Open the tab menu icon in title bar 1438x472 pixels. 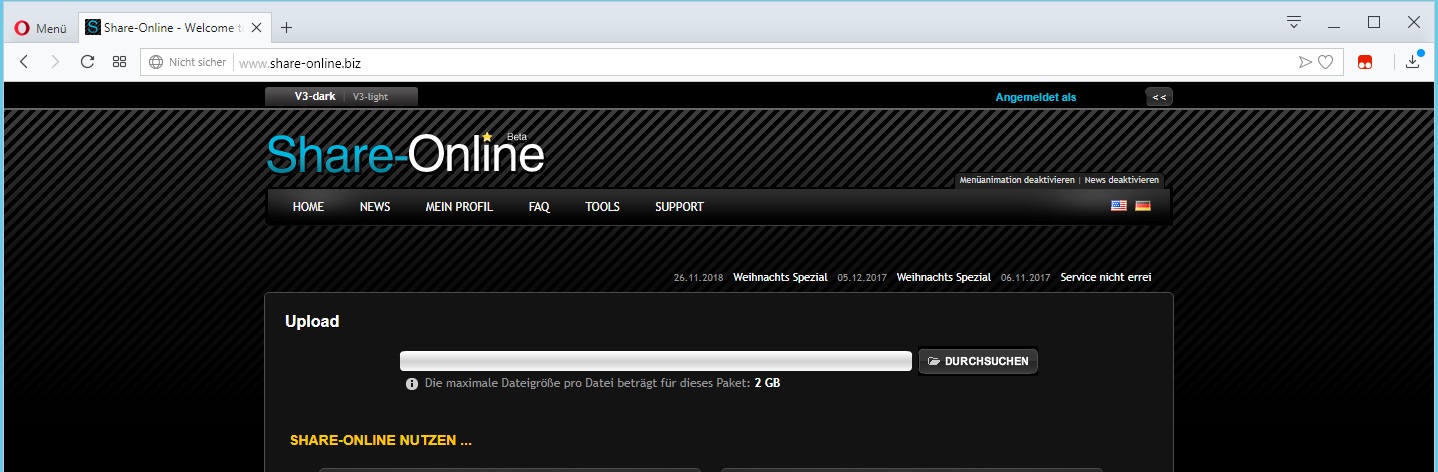[1293, 22]
